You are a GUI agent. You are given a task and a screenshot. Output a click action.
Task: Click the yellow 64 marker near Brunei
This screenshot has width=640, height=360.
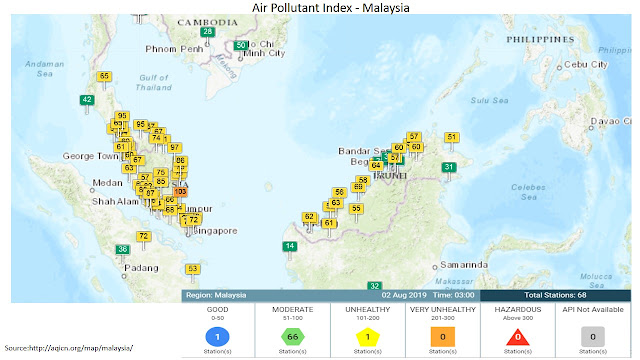pos(376,165)
